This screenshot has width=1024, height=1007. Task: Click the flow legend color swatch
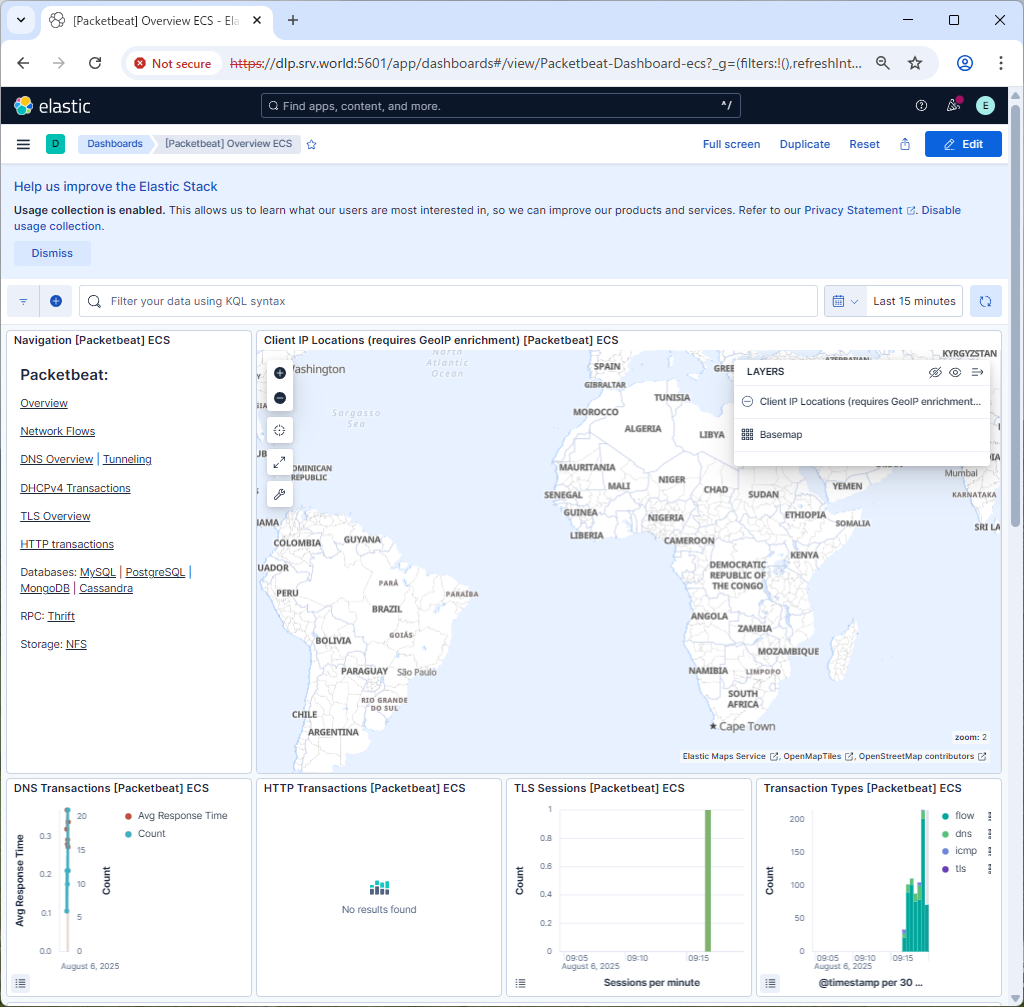[945, 816]
